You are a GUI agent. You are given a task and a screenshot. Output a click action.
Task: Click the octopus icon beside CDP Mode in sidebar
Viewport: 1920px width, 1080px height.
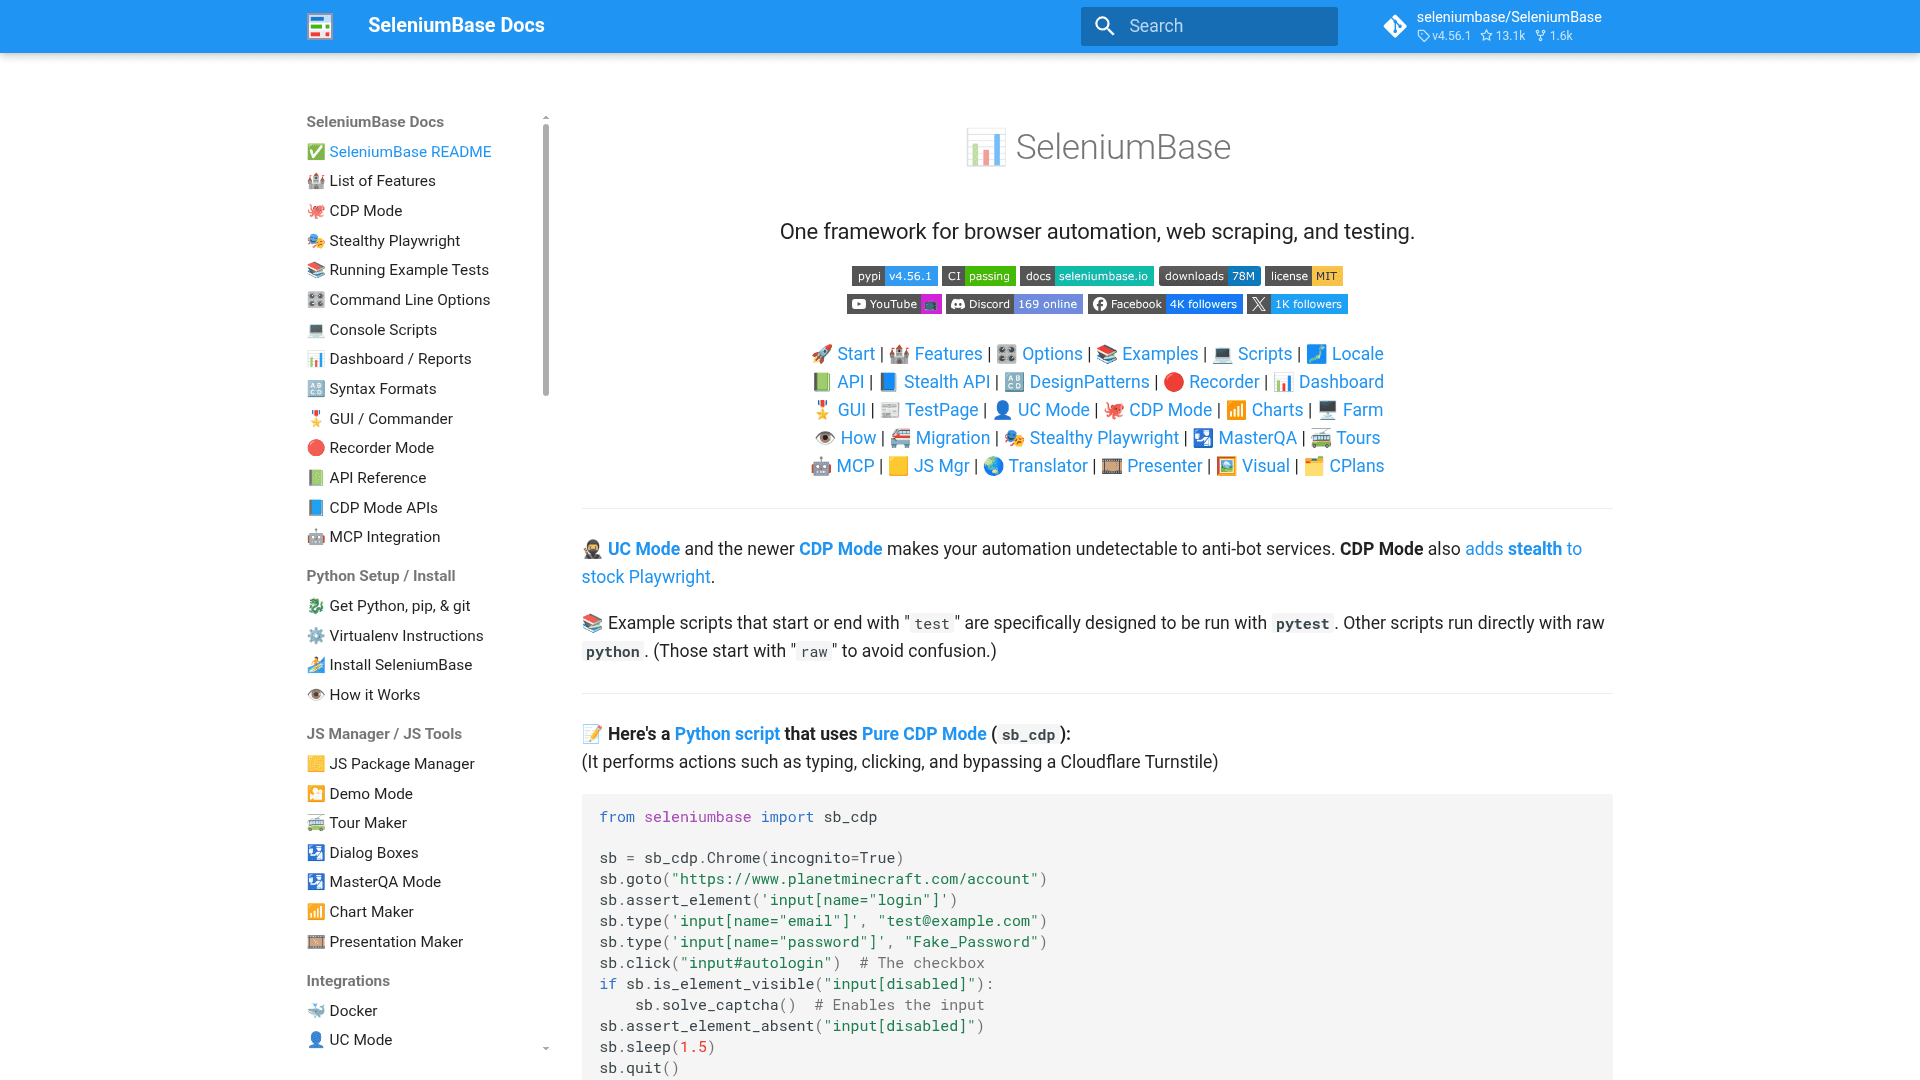(x=316, y=211)
